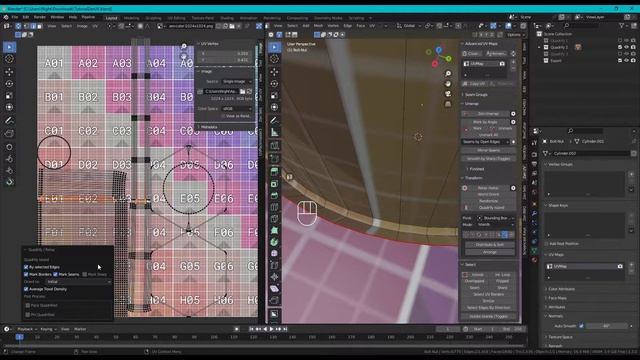Open the Render menu

coord(40,18)
